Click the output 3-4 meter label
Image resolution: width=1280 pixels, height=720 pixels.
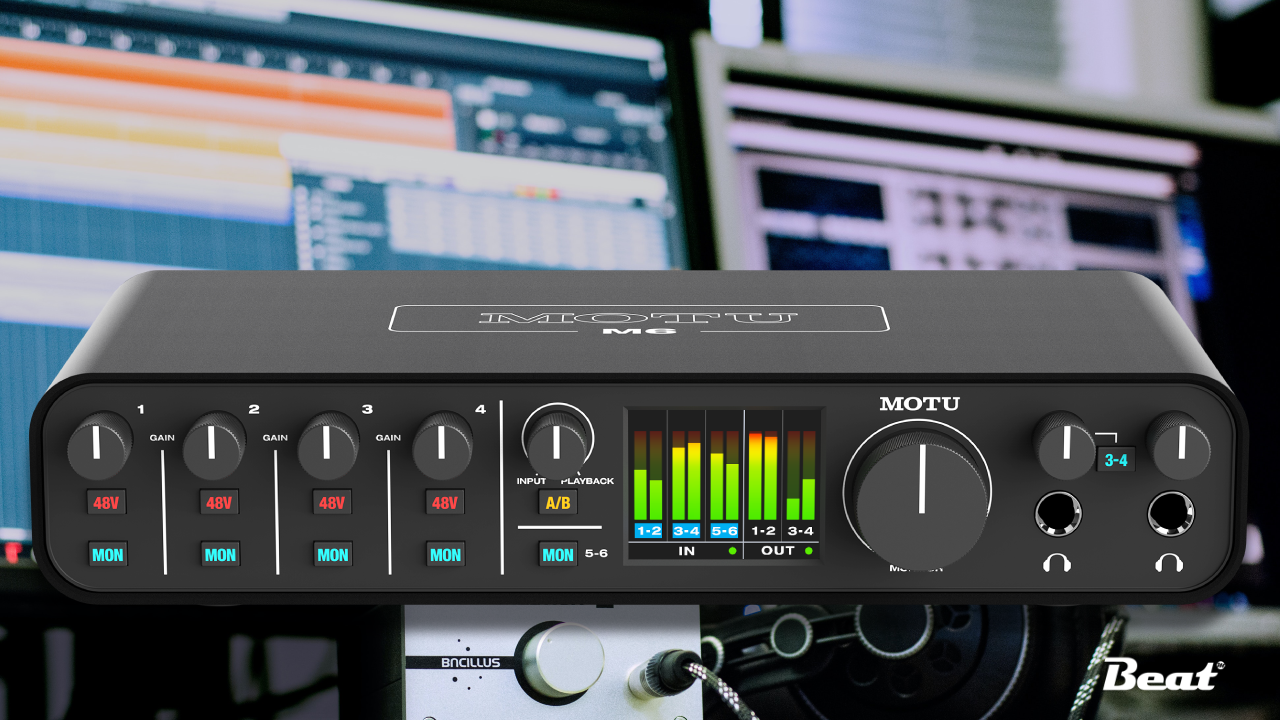(x=801, y=531)
